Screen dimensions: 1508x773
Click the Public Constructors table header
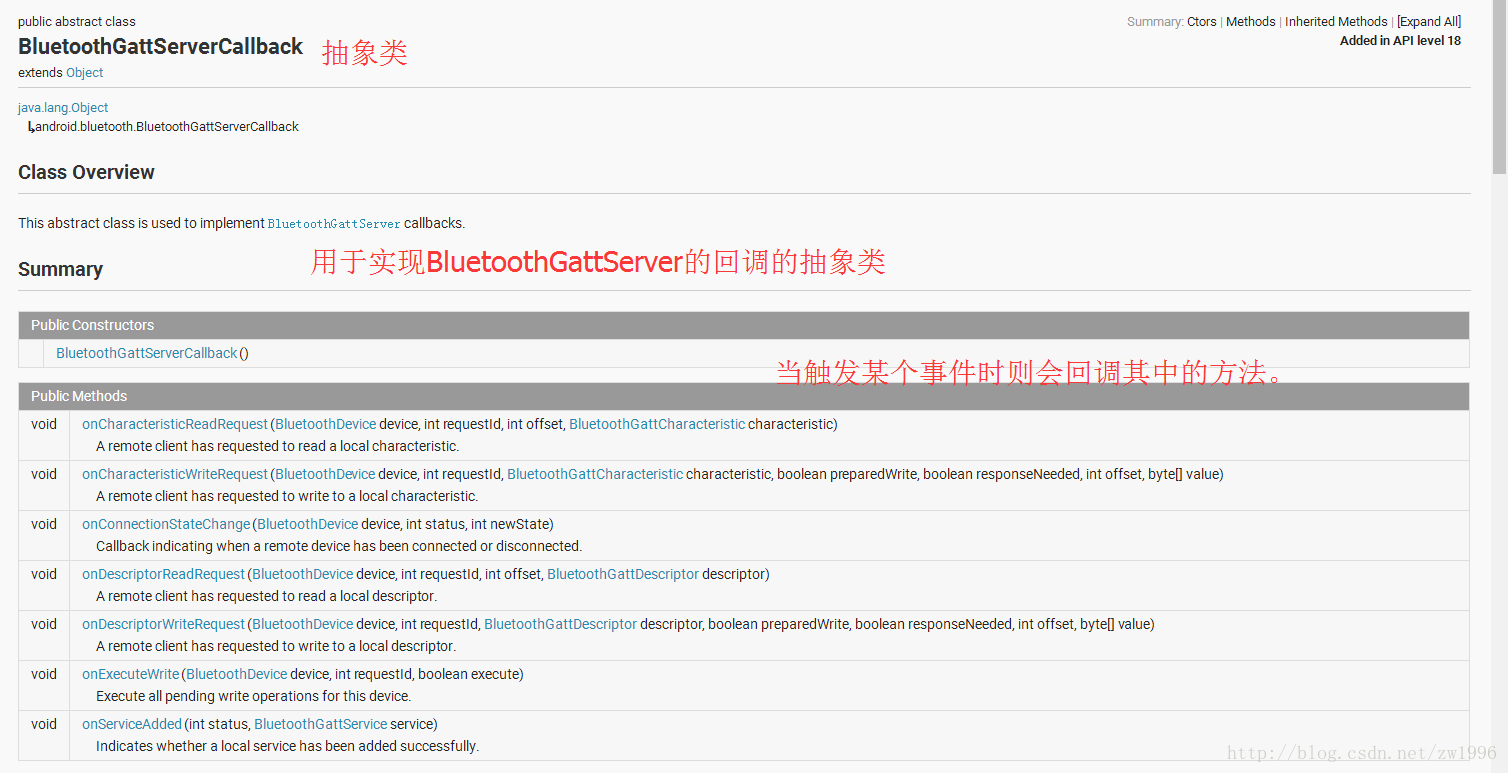744,325
